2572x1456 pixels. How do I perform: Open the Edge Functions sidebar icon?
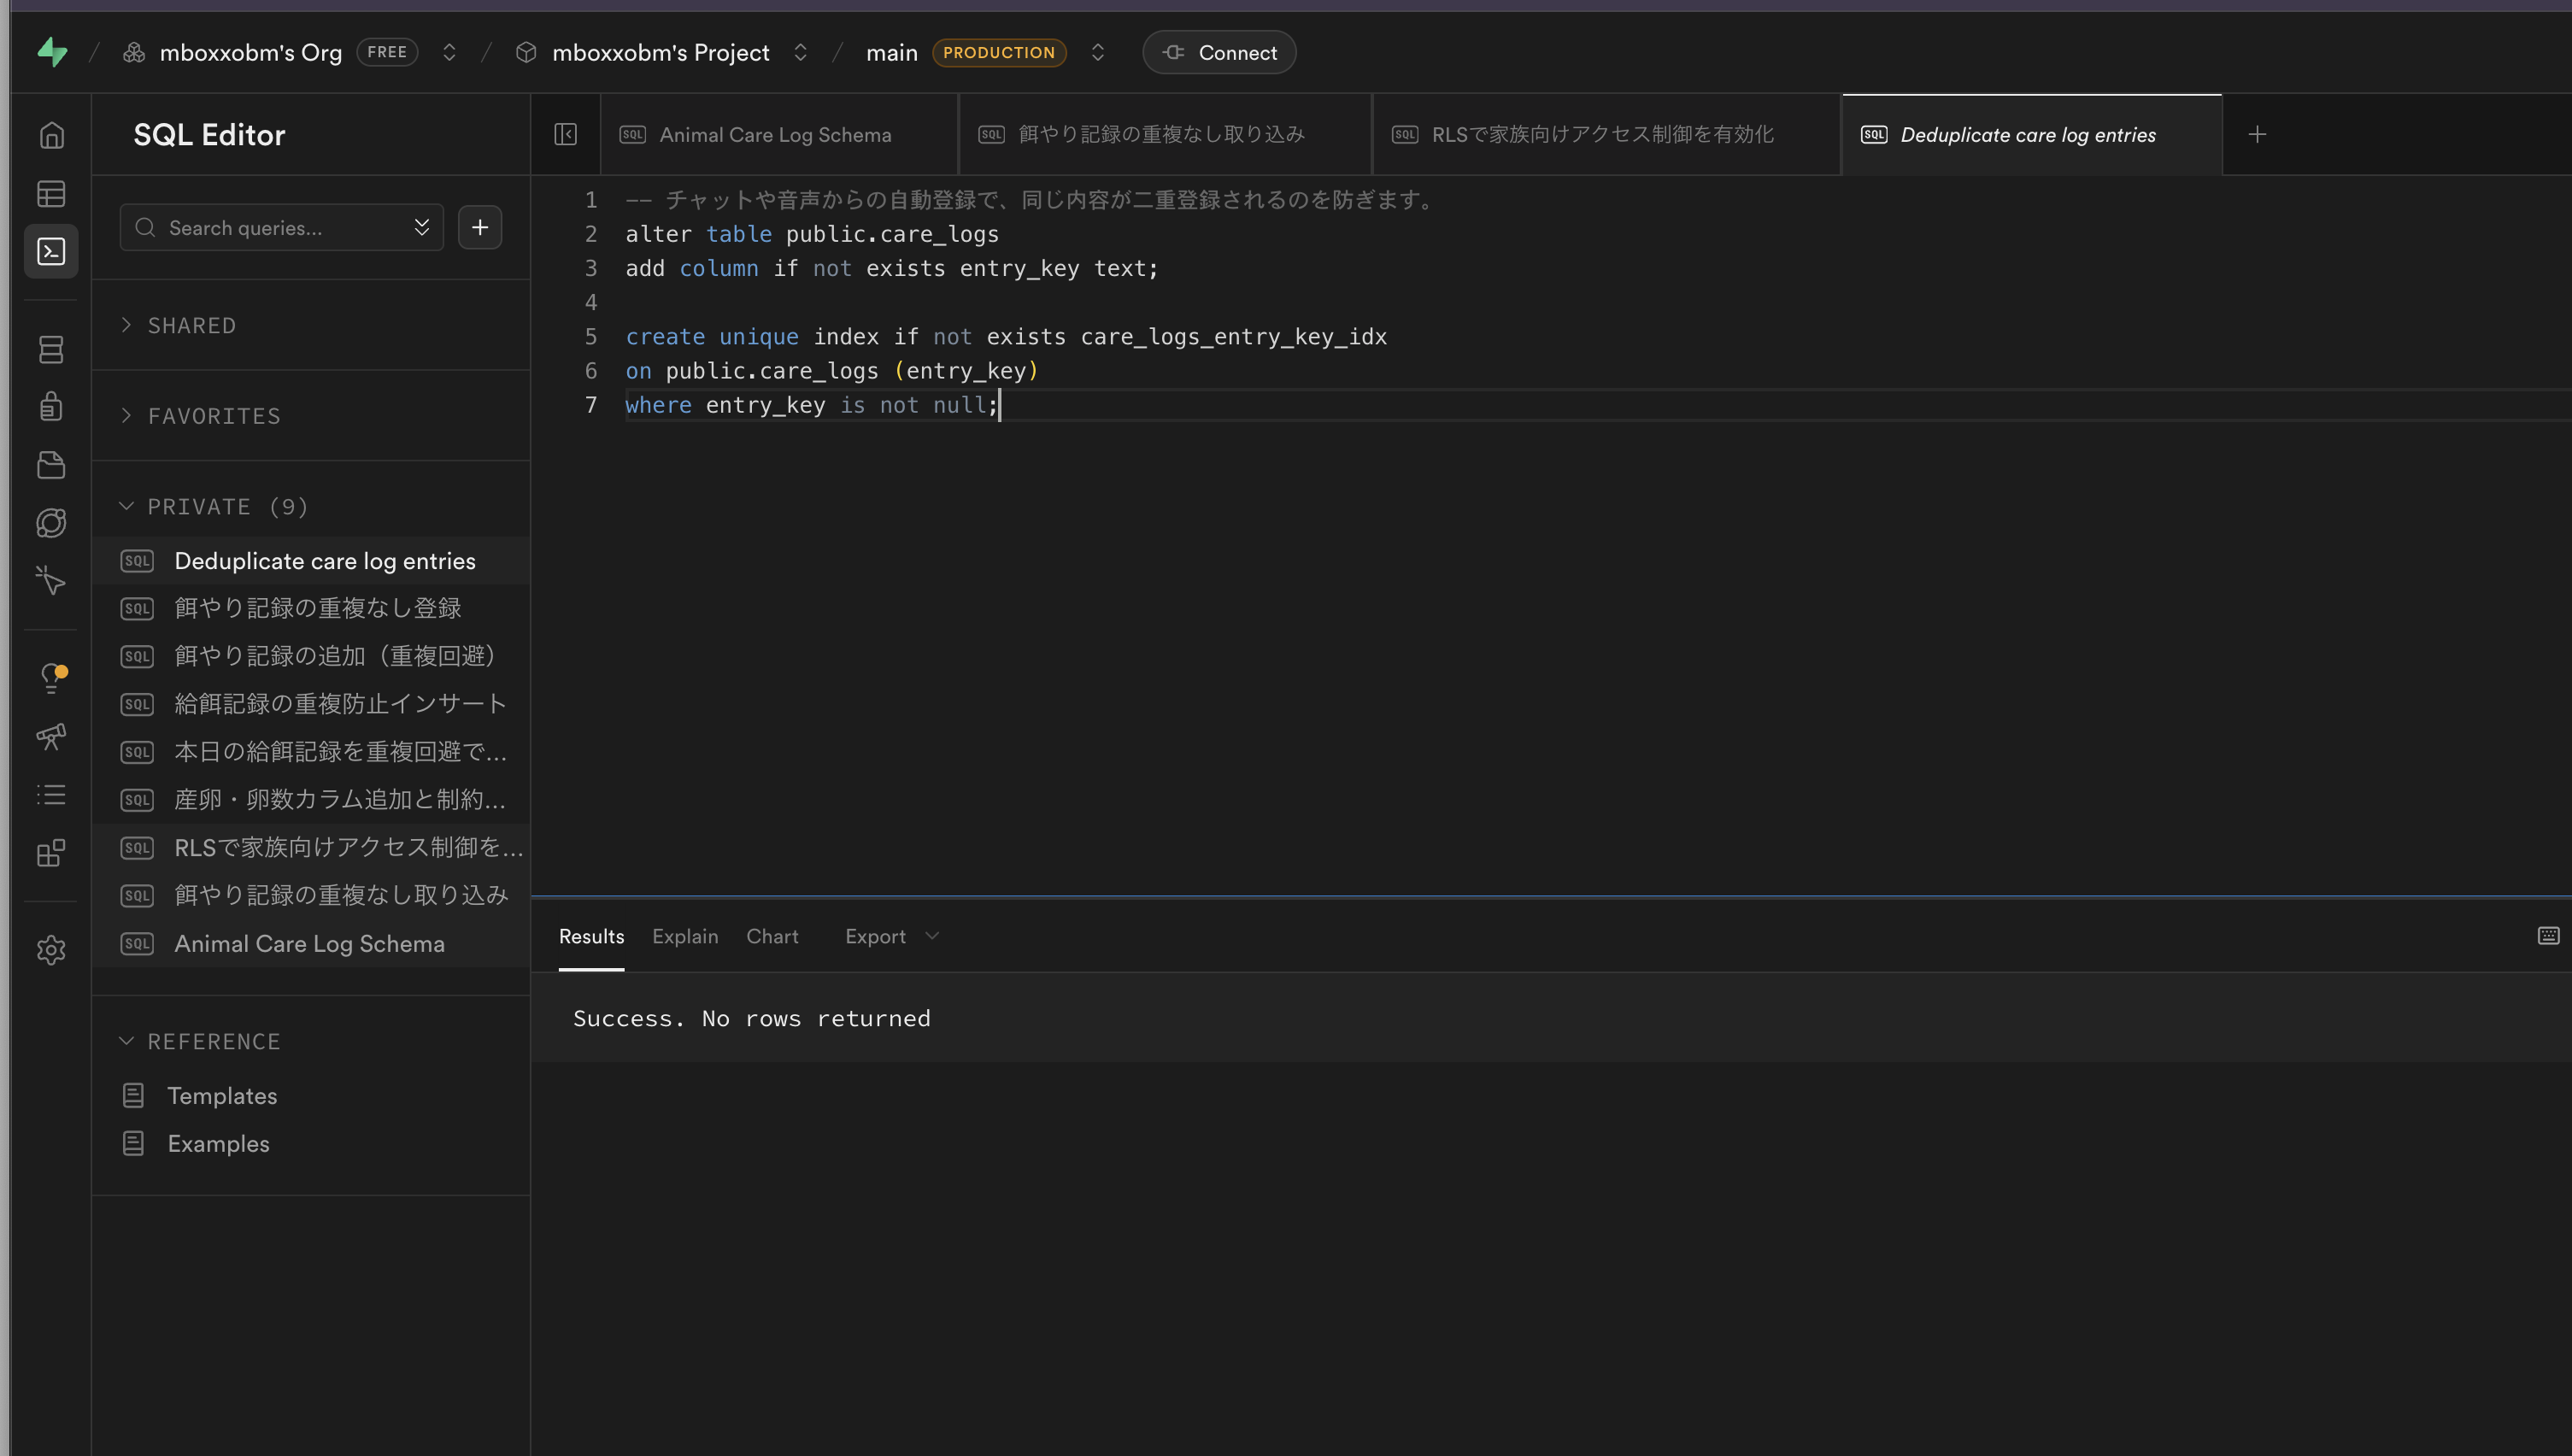point(51,523)
